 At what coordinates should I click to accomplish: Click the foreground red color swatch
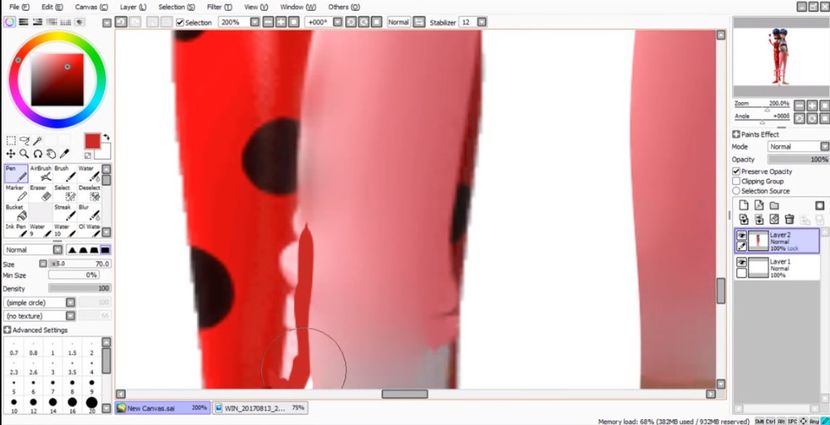92,141
